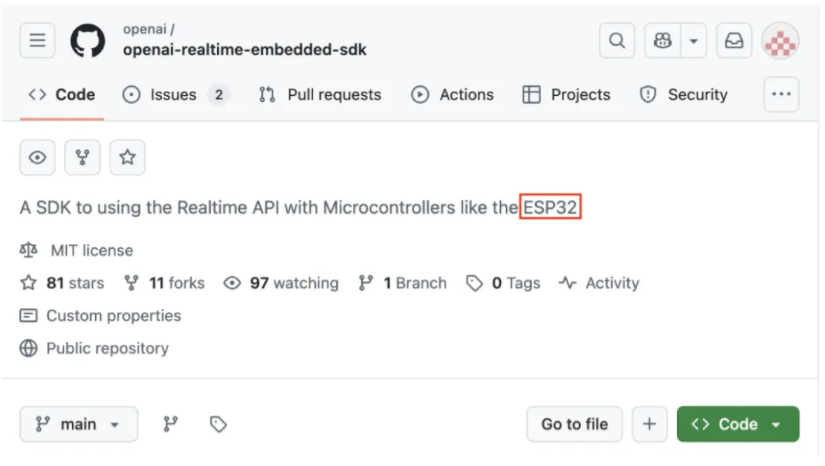This screenshot has height=466, width=825.
Task: Expand the Copilot dropdown arrow
Action: 693,40
